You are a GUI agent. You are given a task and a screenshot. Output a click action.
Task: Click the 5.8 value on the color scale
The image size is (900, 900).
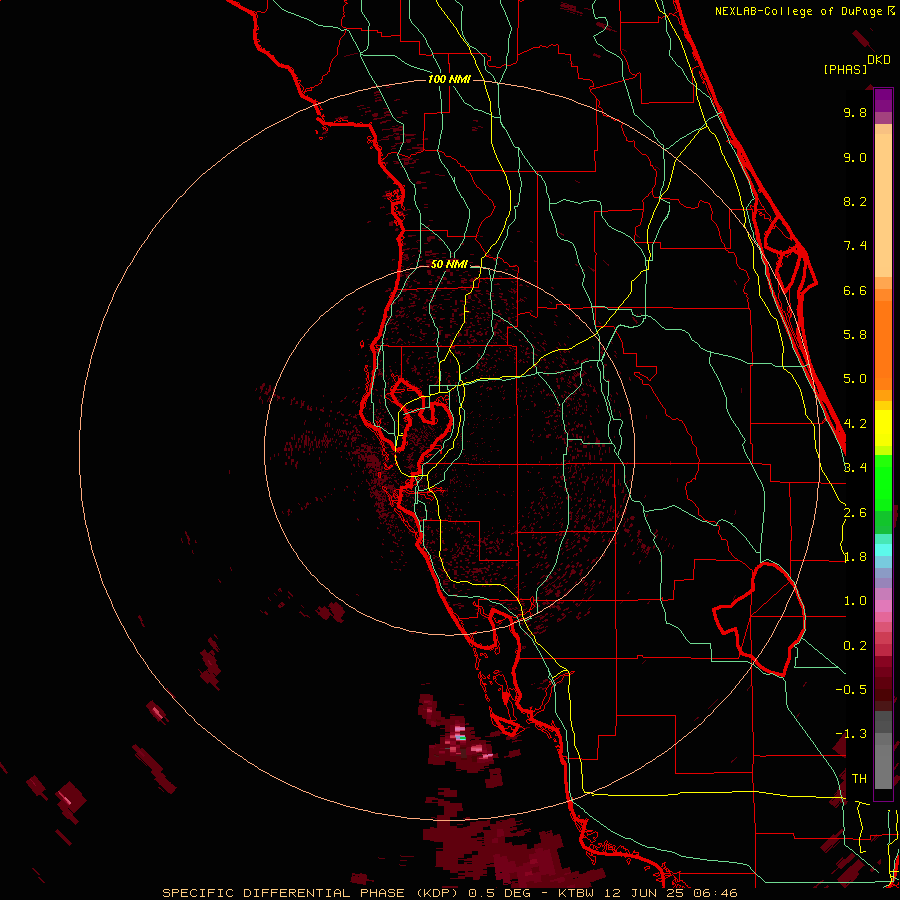click(x=855, y=335)
